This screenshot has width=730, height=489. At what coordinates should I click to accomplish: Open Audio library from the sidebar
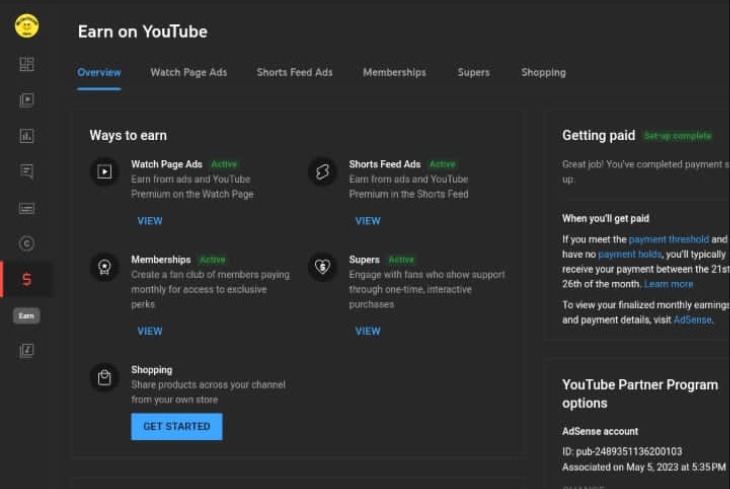pyautogui.click(x=27, y=350)
